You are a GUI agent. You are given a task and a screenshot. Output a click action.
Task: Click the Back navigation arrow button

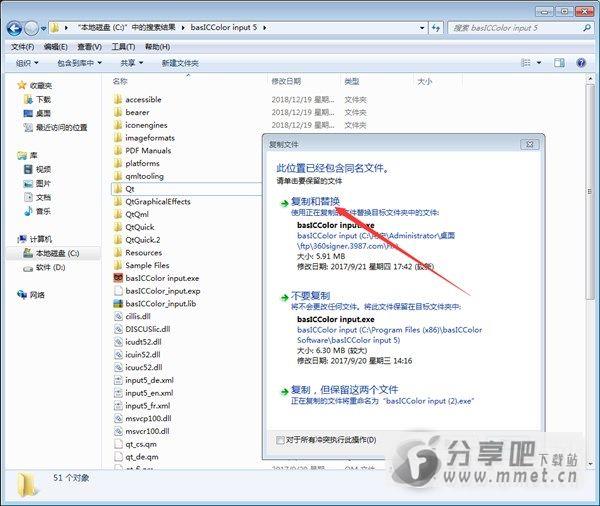click(x=14, y=28)
